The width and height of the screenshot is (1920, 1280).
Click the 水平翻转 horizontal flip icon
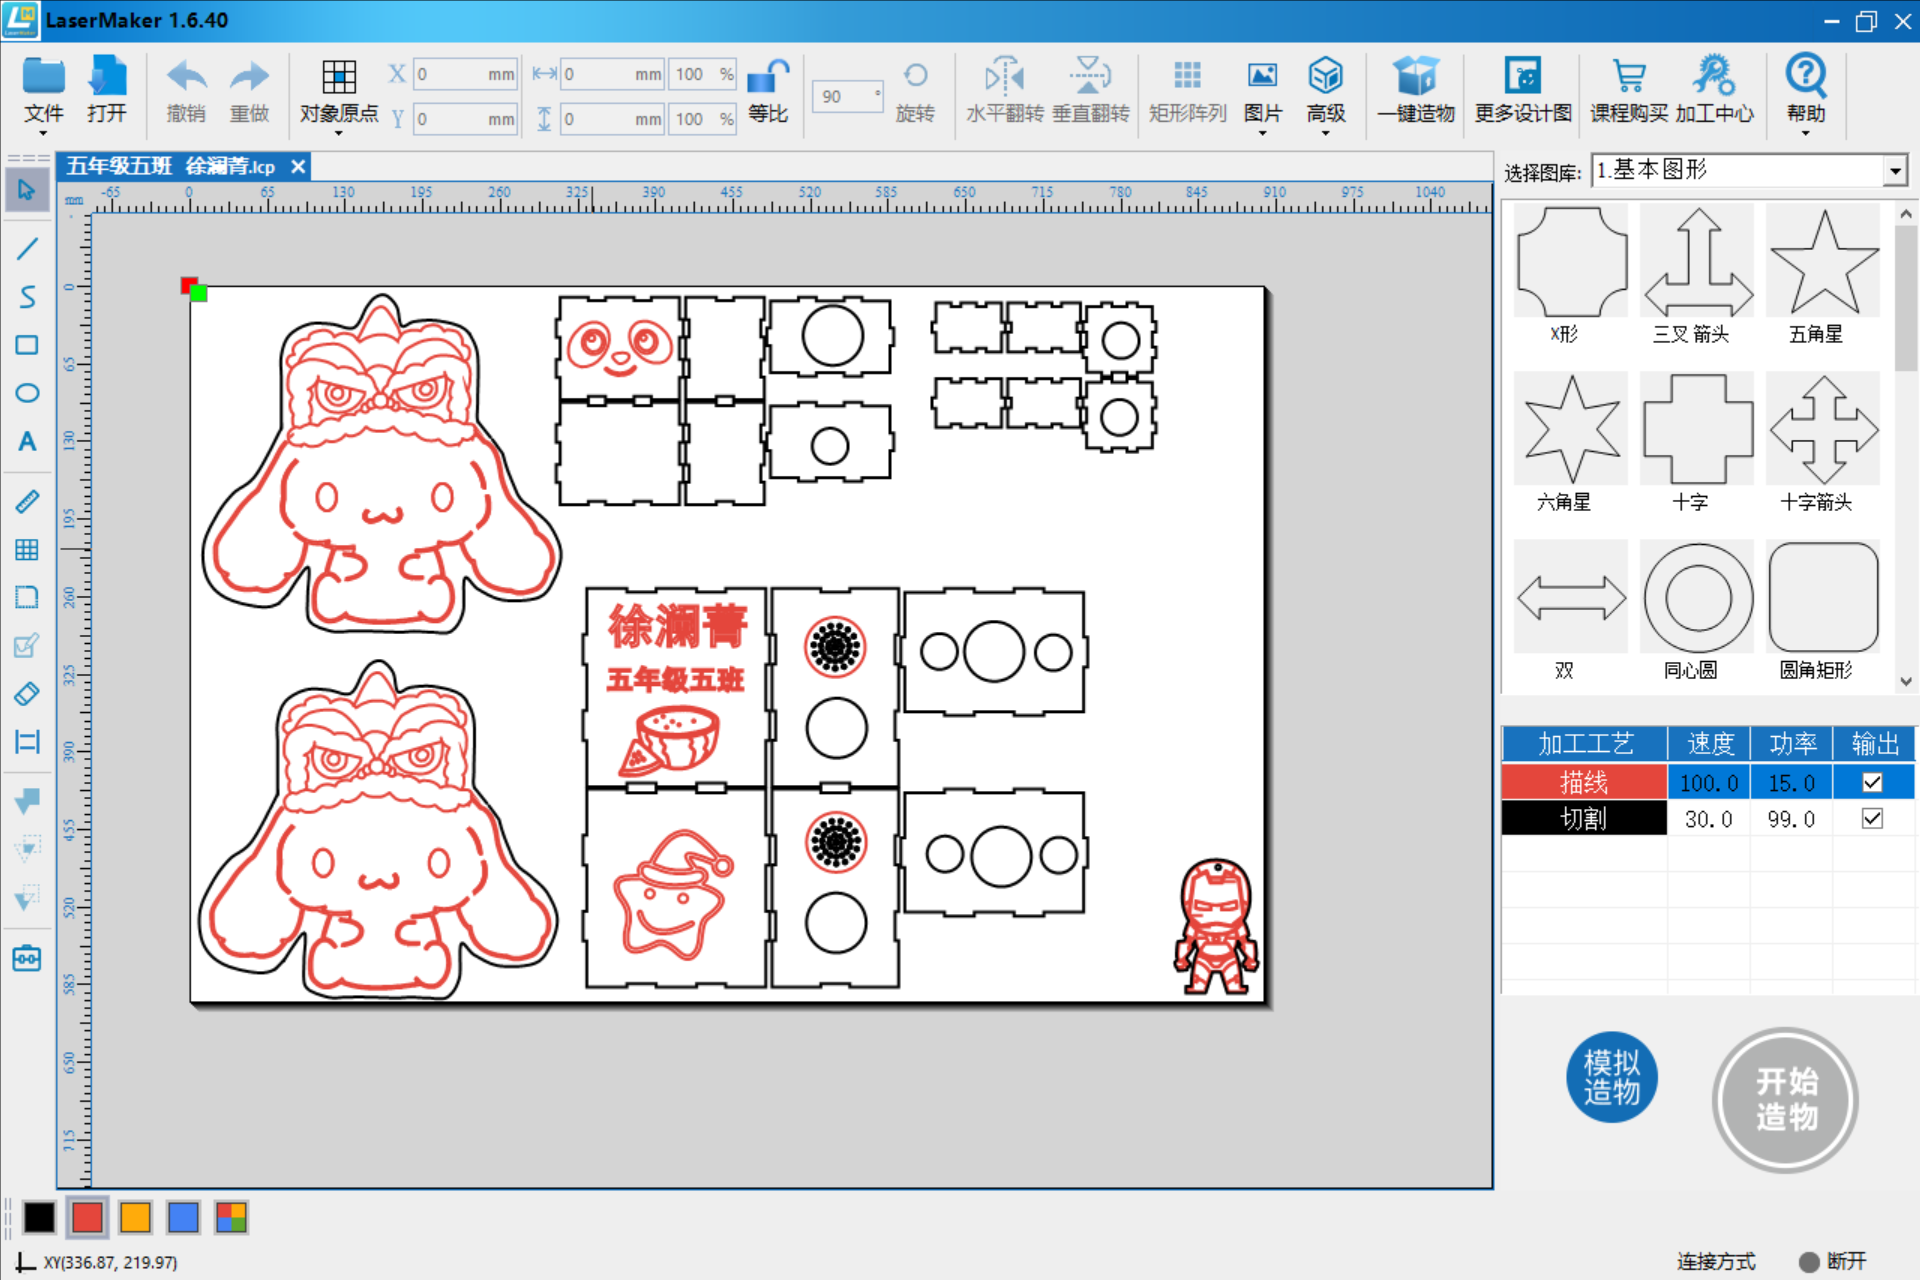[1005, 76]
